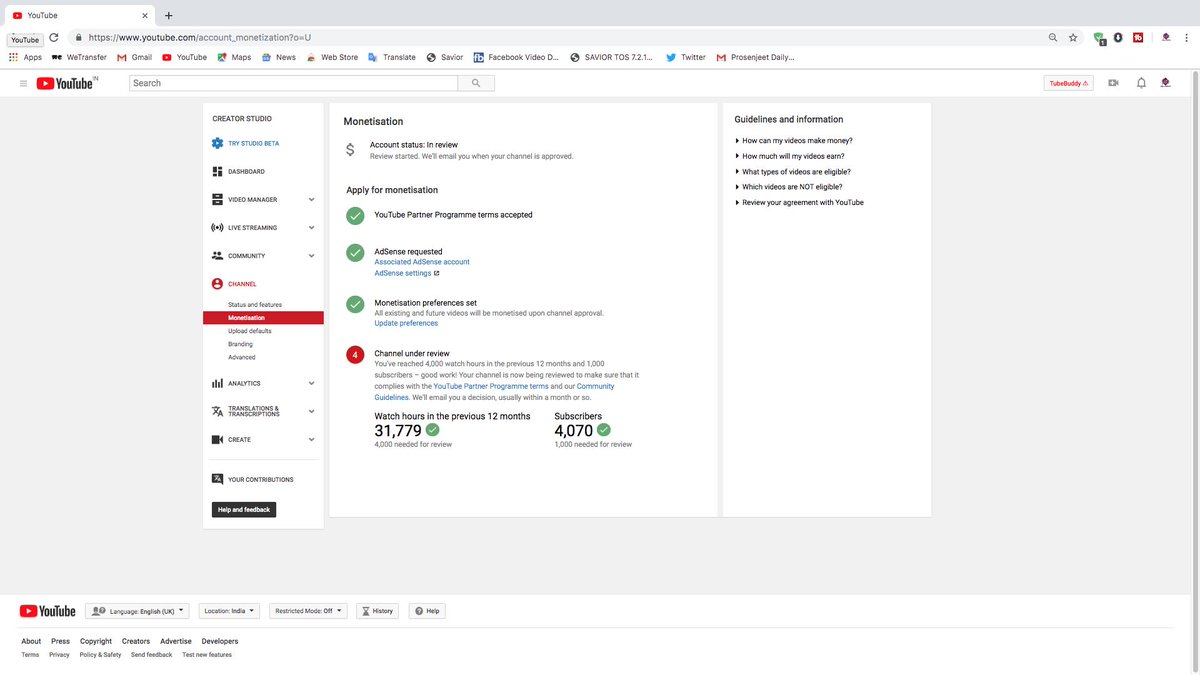Open the Location: India dropdown
Viewport: 1200px width, 675px height.
pos(229,611)
